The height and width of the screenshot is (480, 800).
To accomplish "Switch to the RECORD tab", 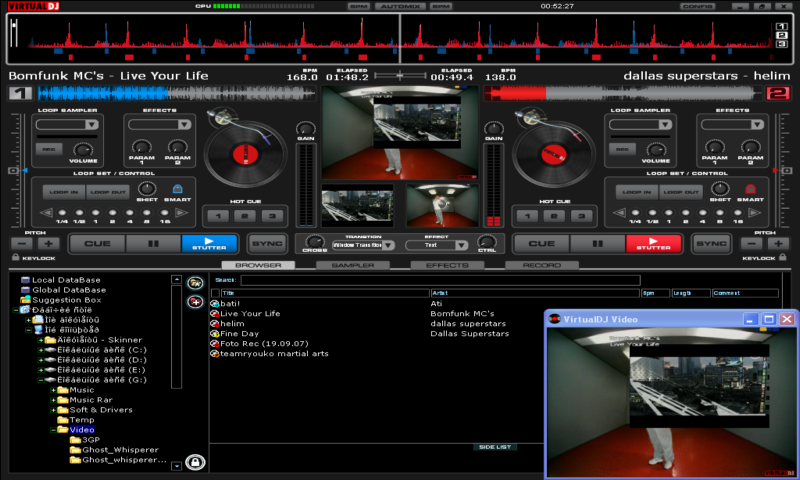I will point(541,265).
